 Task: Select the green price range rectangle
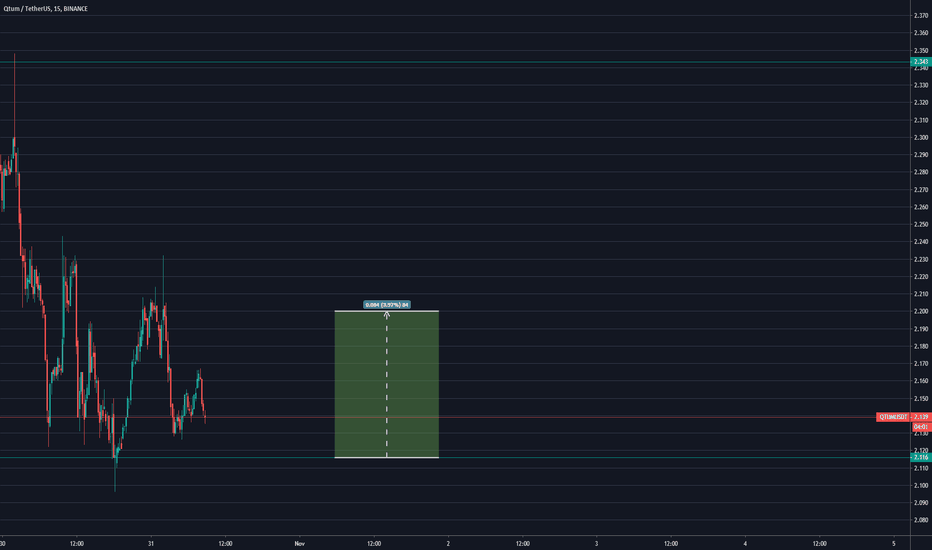click(x=387, y=384)
